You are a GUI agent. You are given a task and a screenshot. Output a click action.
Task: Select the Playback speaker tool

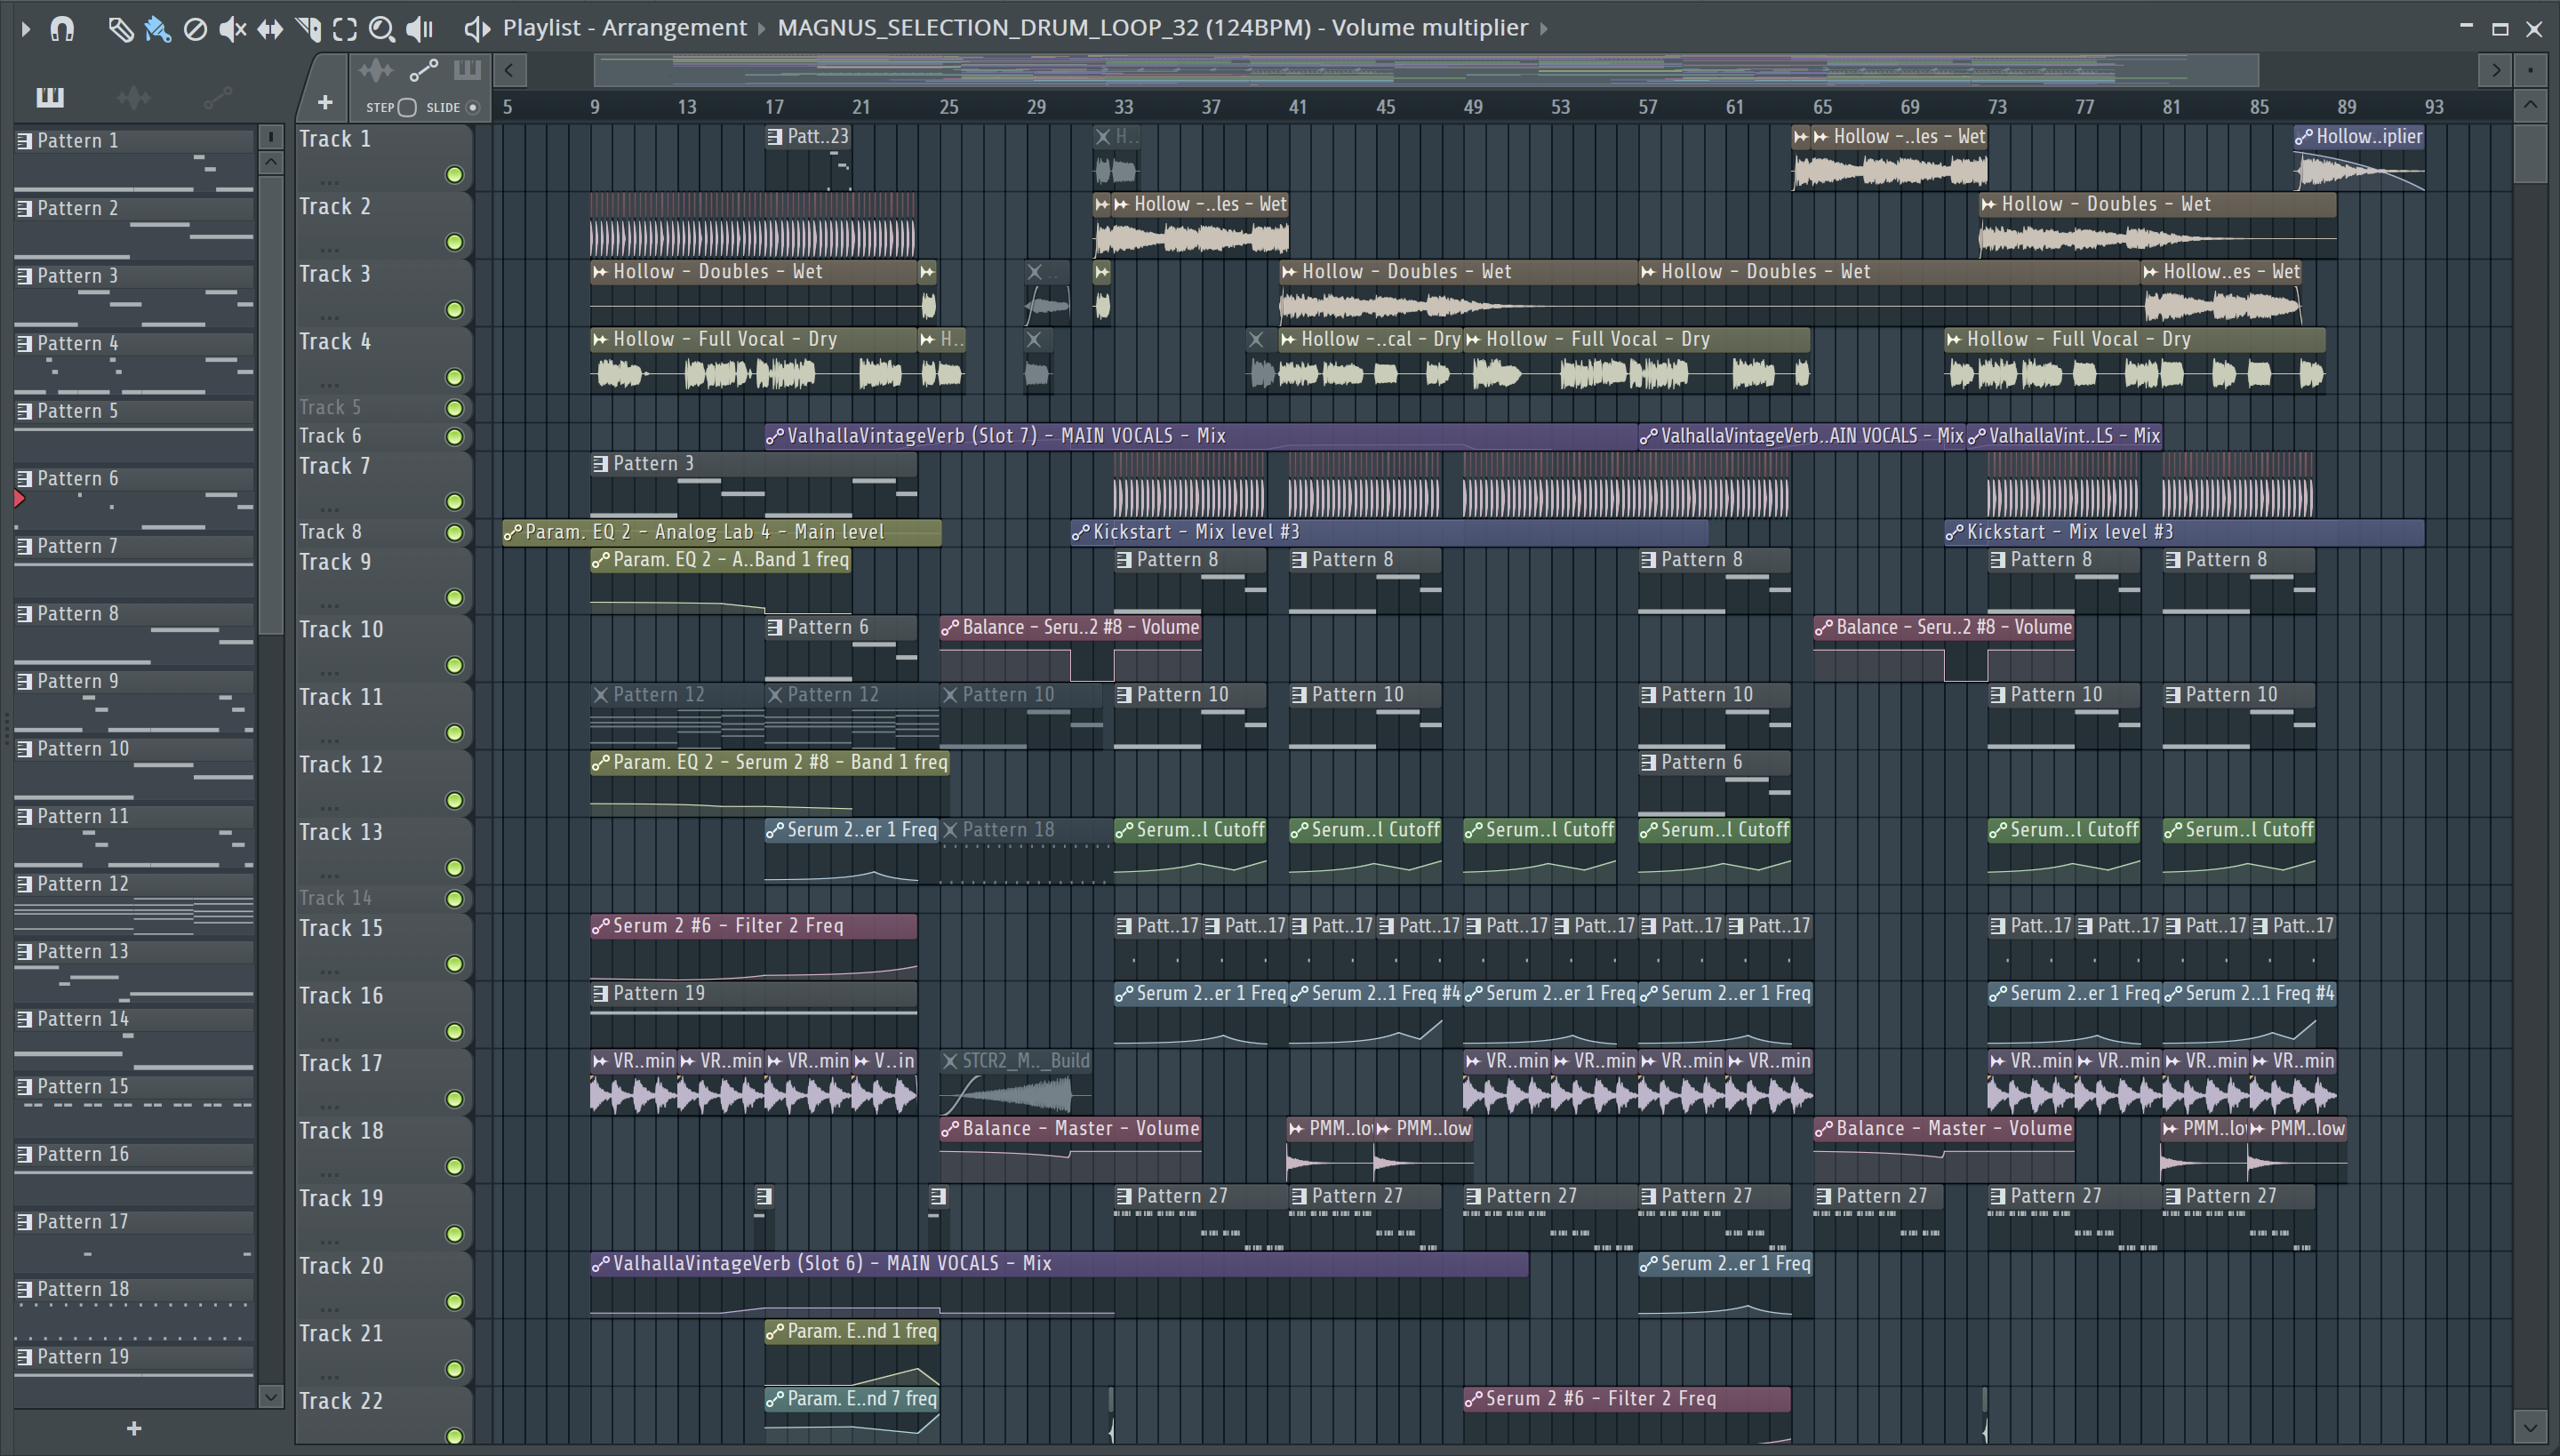(419, 29)
